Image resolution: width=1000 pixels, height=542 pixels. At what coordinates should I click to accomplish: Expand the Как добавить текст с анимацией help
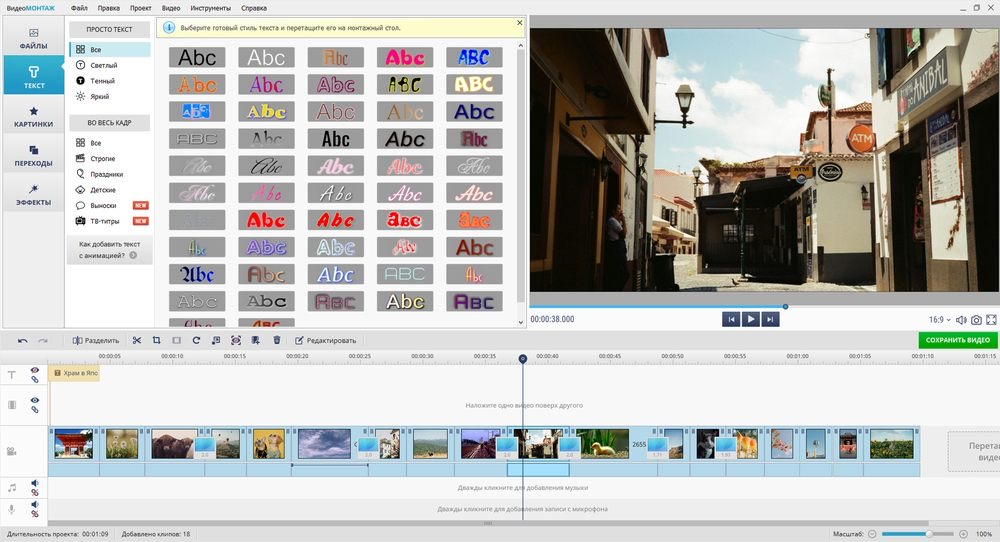[110, 249]
